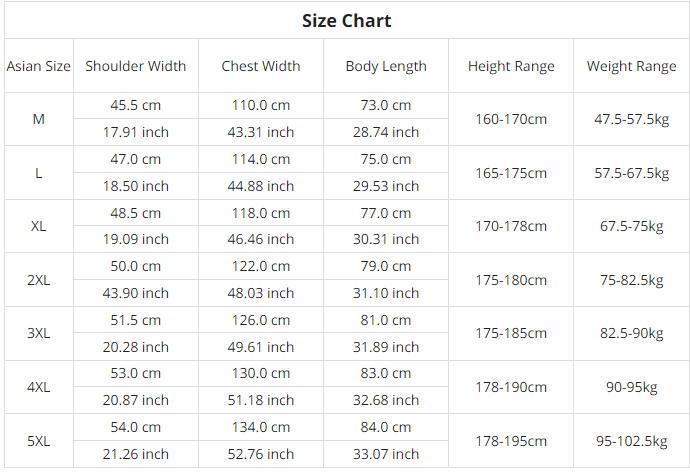Screen dimensions: 690x474
Task: Click the 52.76 inch chest width value
Action: [261, 454]
